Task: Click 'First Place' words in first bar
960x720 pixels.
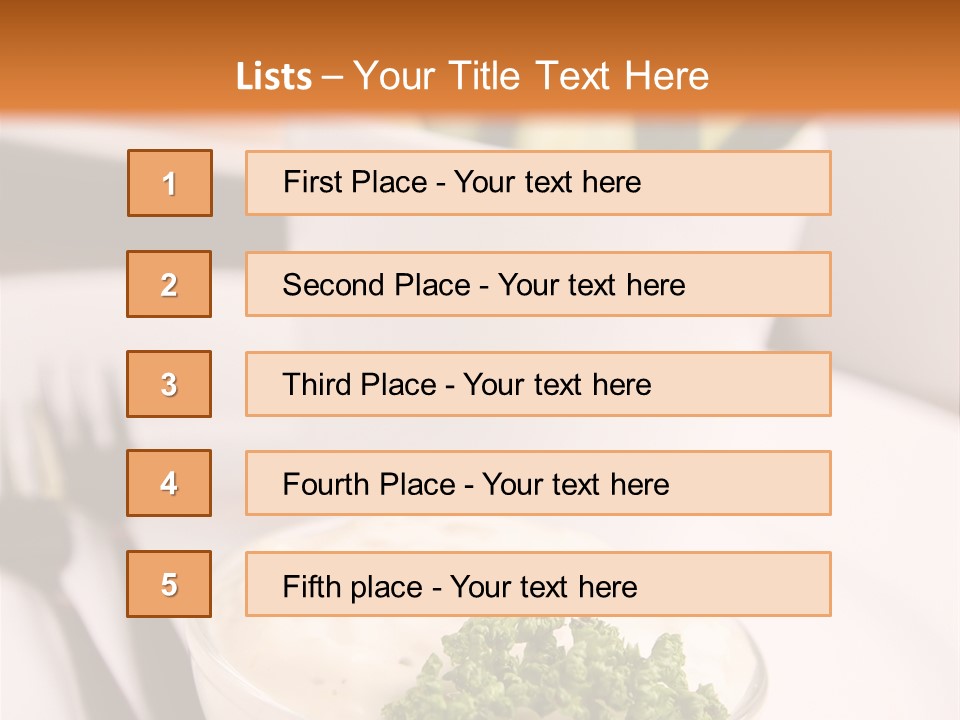Action: click(x=355, y=182)
